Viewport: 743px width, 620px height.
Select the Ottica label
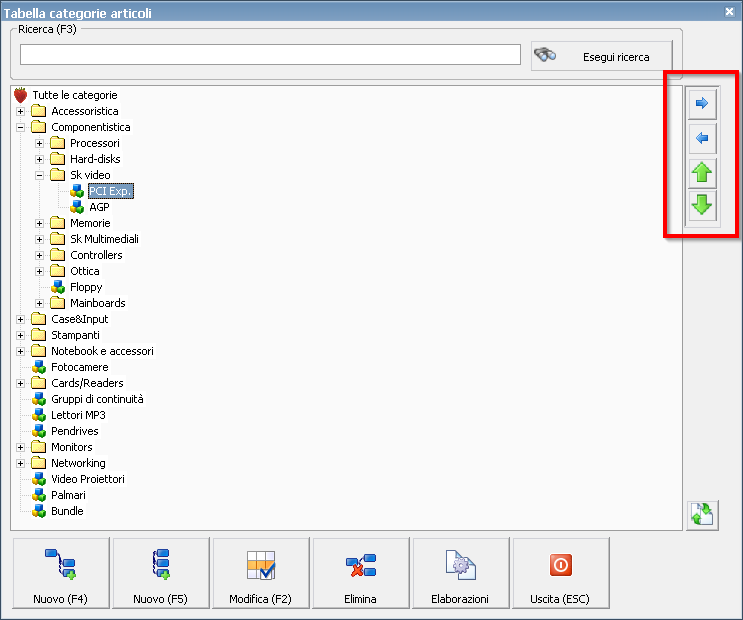(85, 271)
